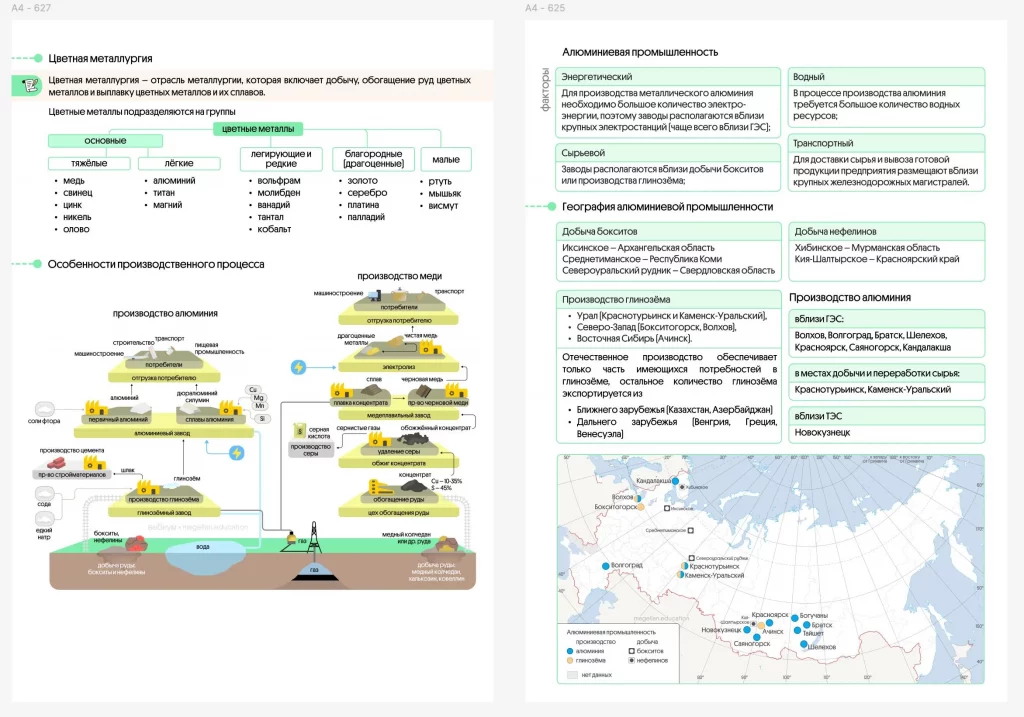Click the соли фтора cloud icon
The width and height of the screenshot is (1024, 717).
[x=46, y=409]
